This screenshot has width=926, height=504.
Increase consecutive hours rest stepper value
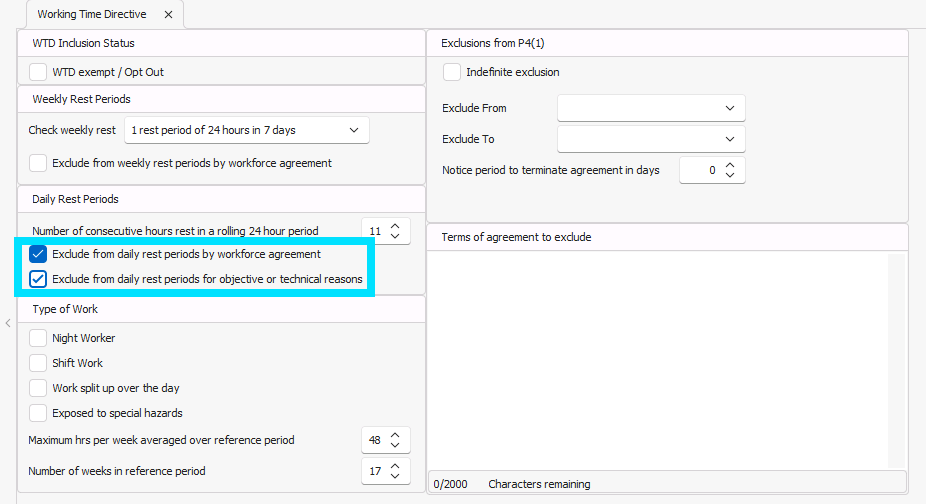(395, 226)
